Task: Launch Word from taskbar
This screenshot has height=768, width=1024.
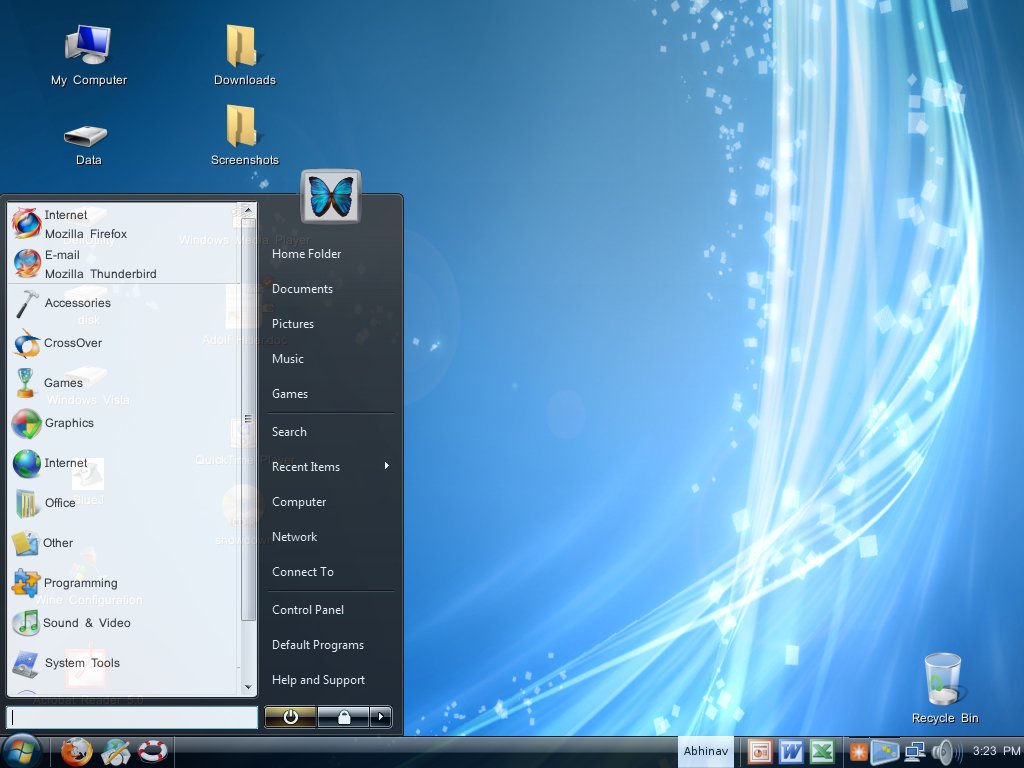Action: click(791, 752)
